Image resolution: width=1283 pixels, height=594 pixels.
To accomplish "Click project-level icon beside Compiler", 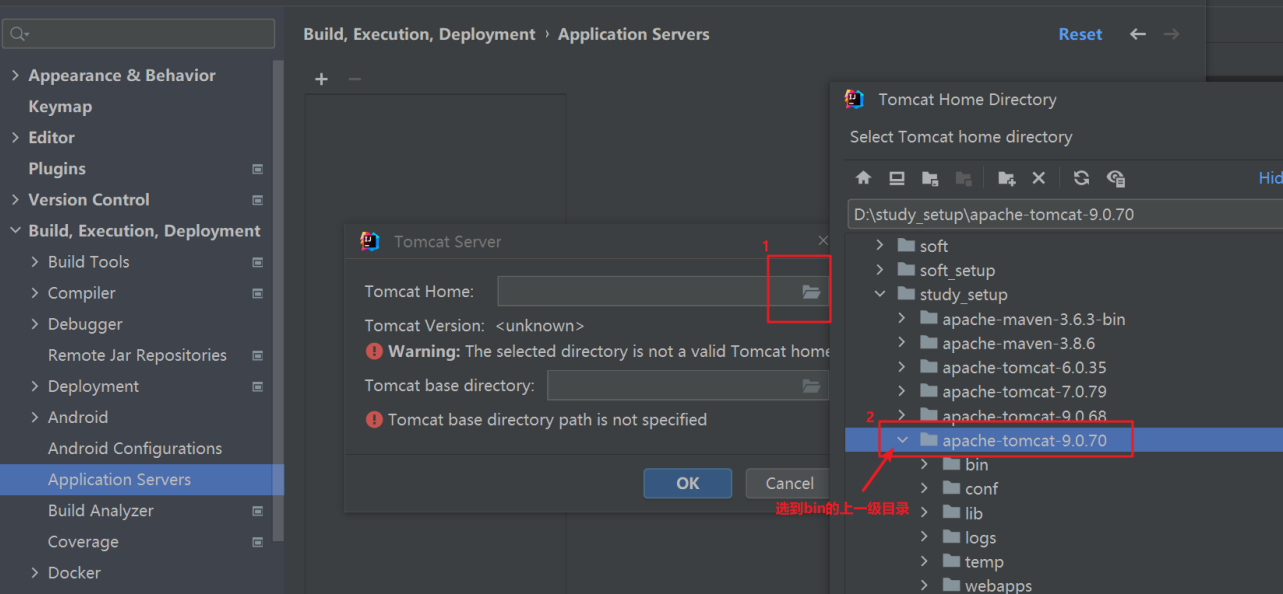I will coord(257,293).
